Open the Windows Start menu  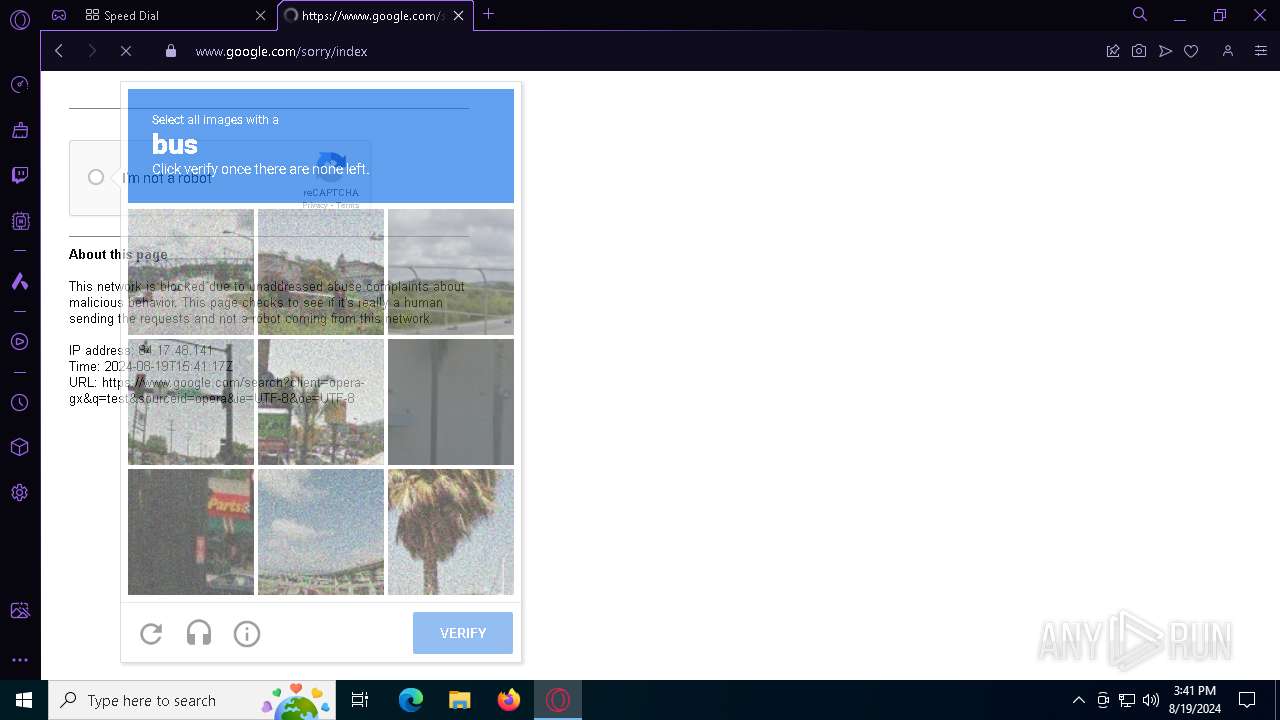pyautogui.click(x=24, y=700)
